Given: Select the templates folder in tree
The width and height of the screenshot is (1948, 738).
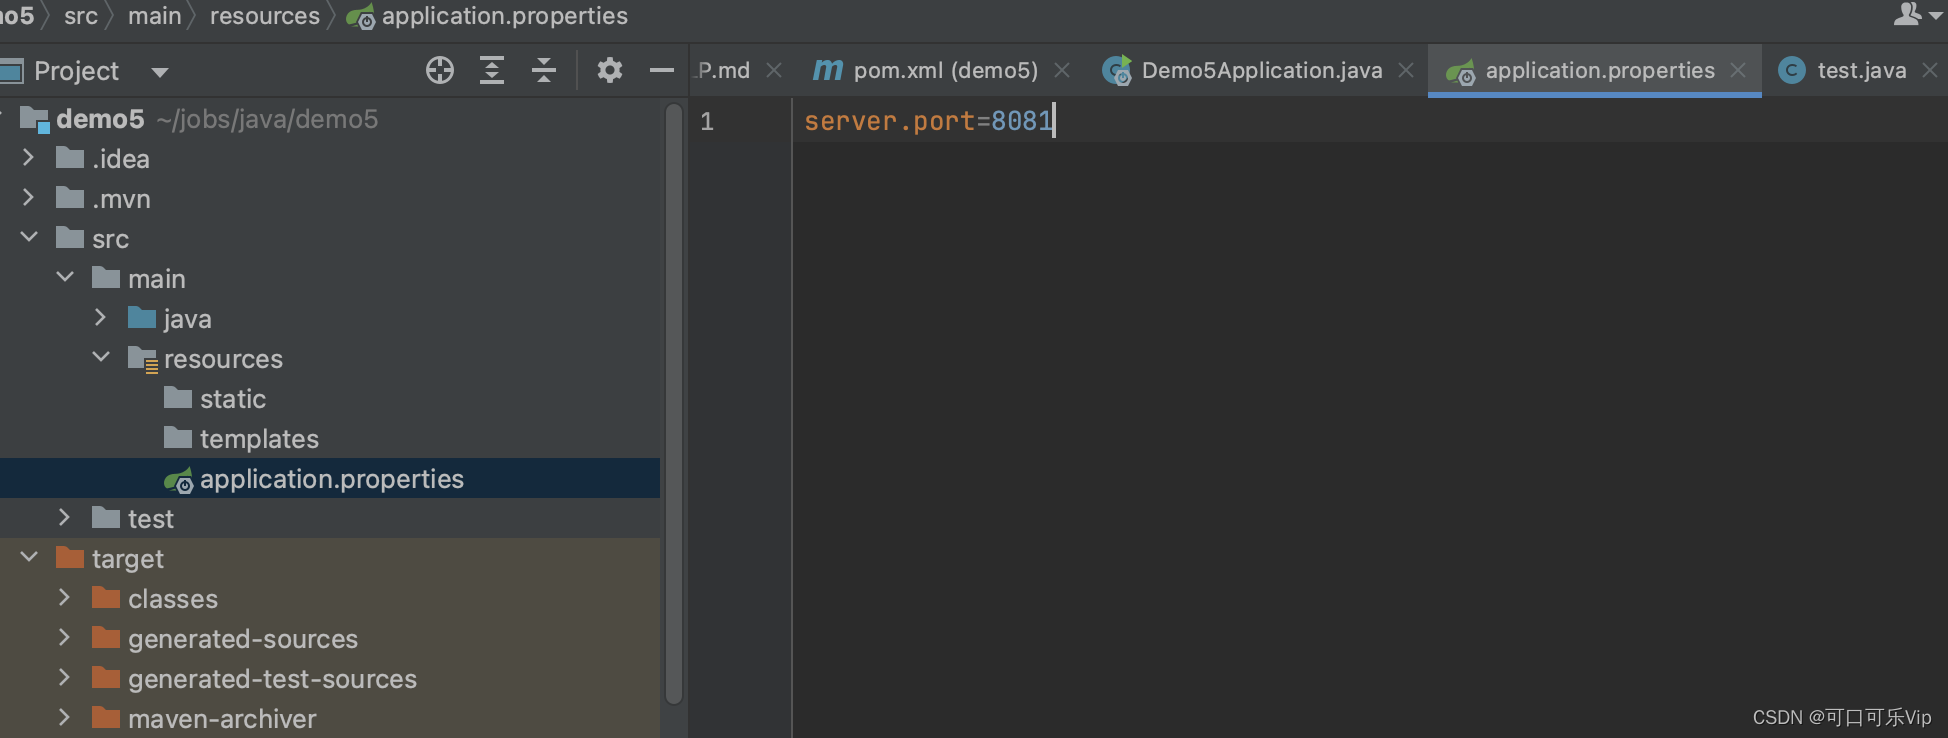Looking at the screenshot, I should pos(330,438).
